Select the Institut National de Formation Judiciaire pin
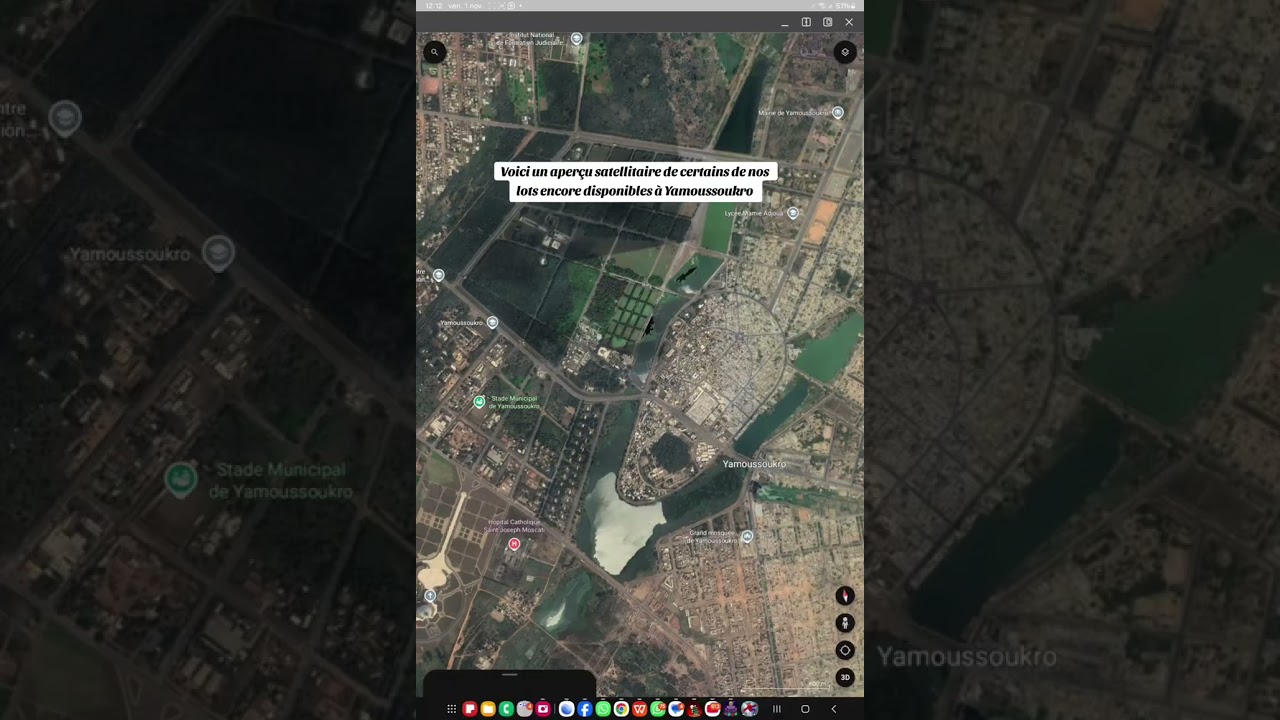This screenshot has height=720, width=1280. [576, 39]
